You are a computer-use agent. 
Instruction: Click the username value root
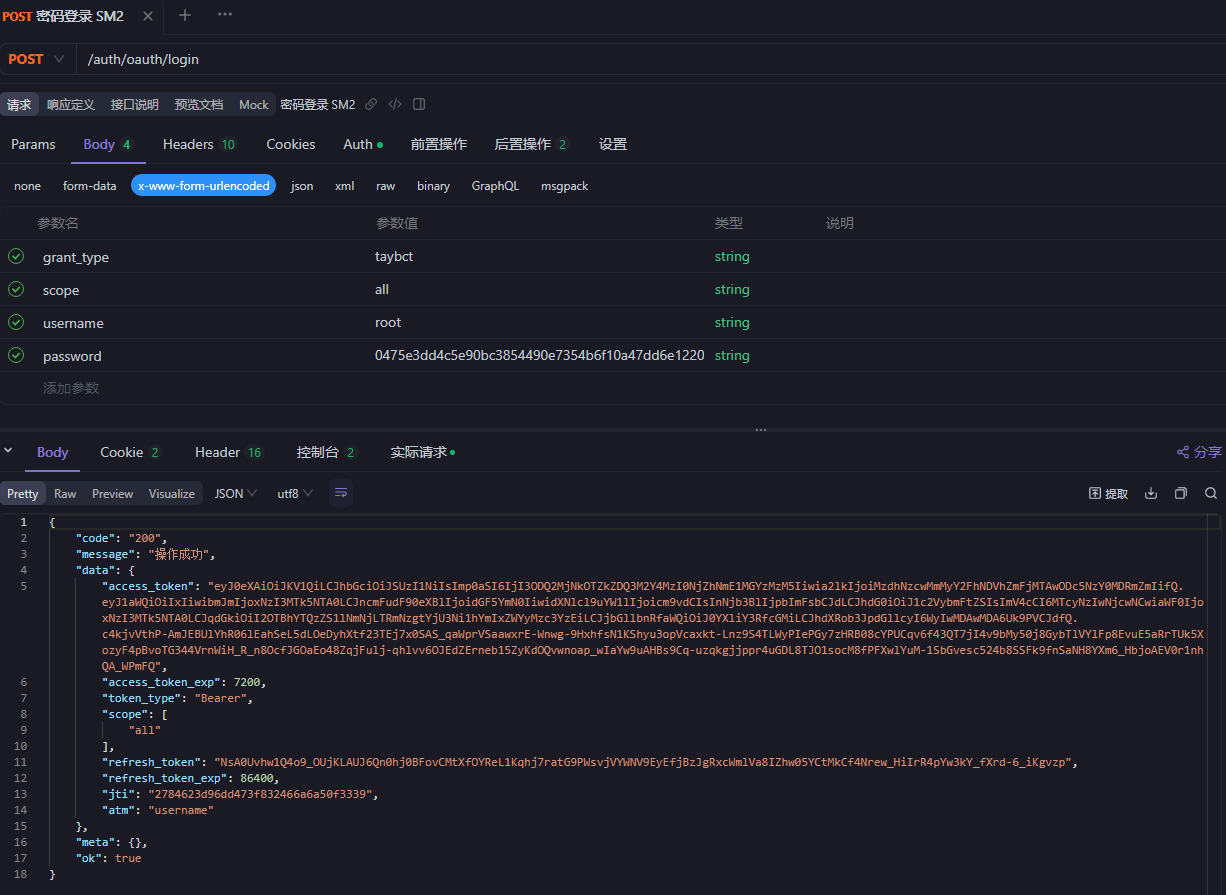click(388, 322)
